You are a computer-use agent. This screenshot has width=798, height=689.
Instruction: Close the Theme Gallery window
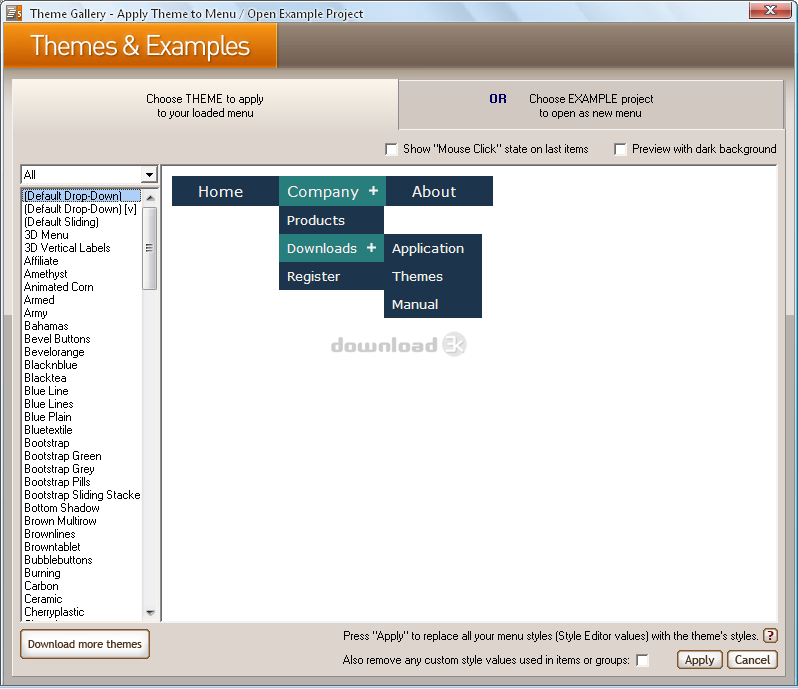click(x=772, y=11)
